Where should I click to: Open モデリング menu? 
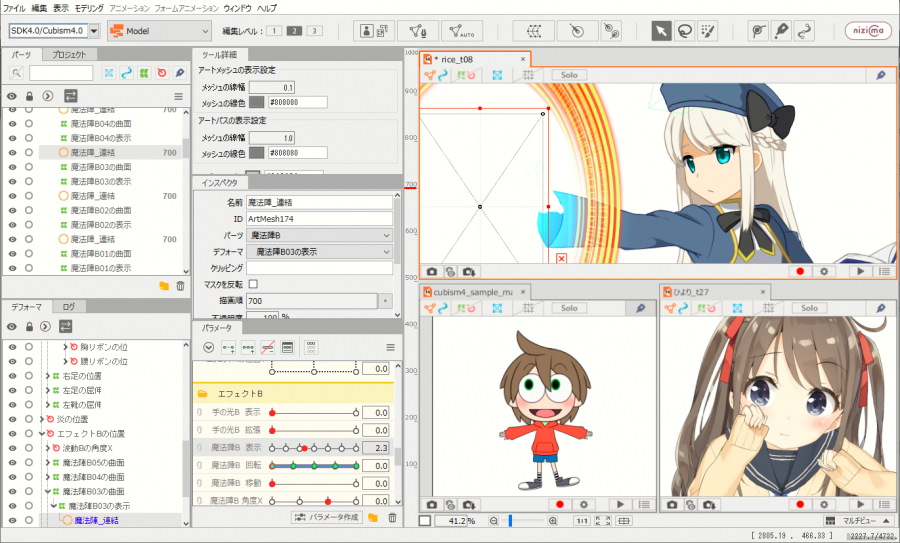click(89, 8)
